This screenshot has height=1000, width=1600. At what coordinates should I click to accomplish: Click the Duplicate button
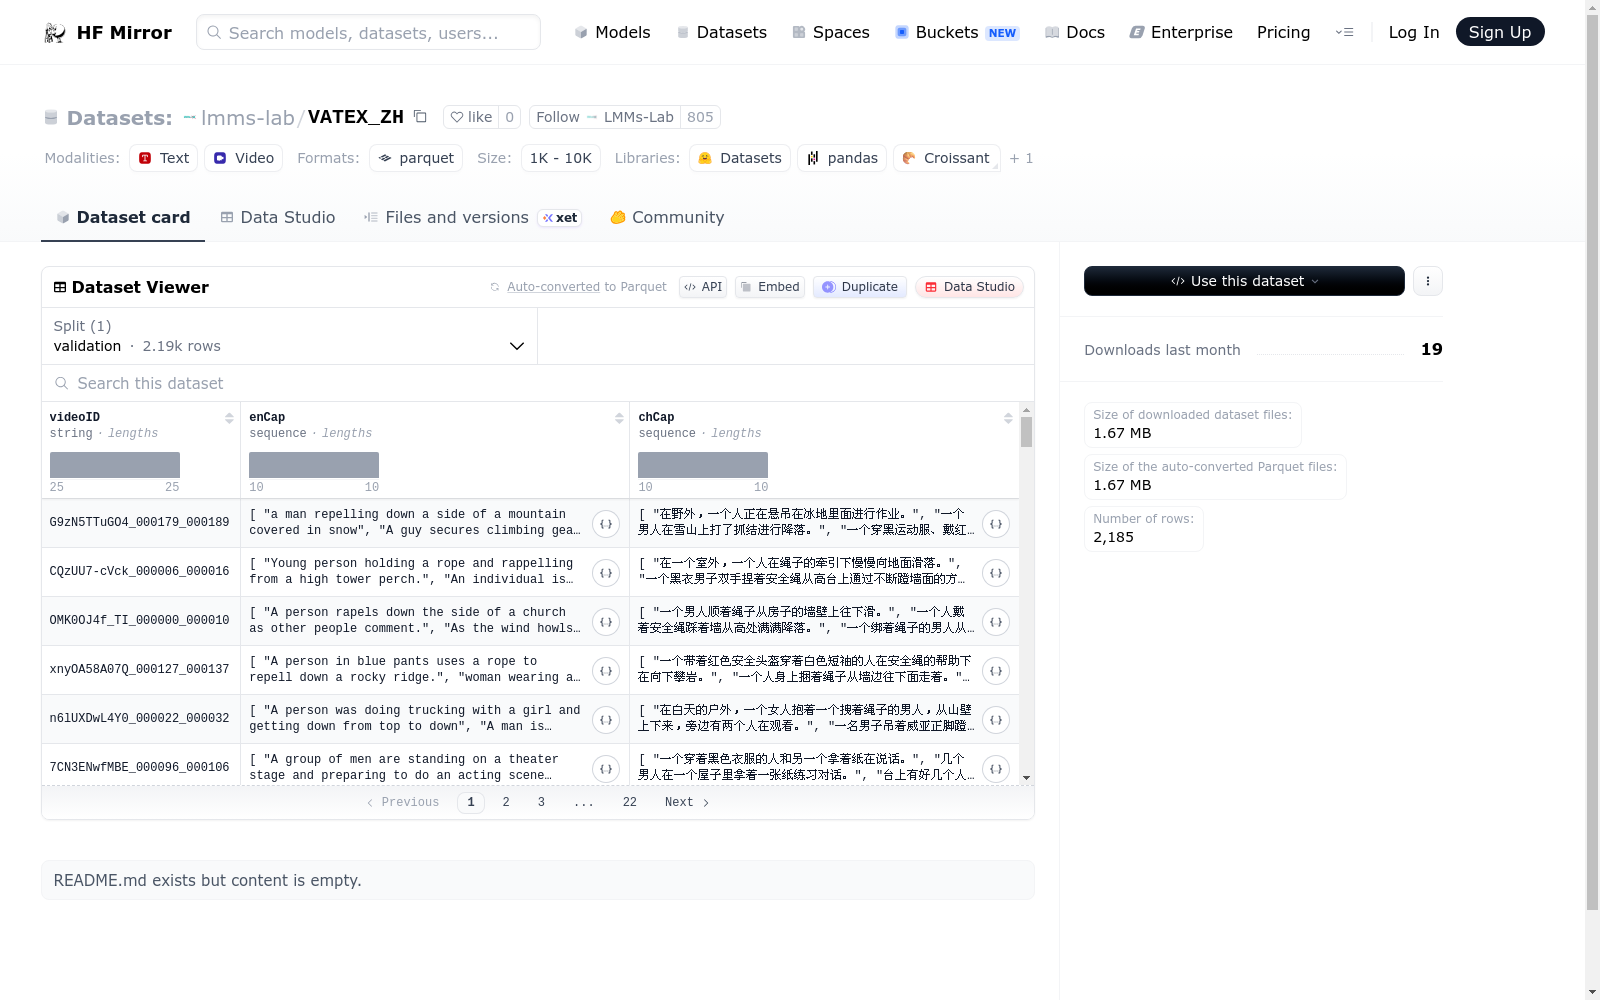(860, 287)
